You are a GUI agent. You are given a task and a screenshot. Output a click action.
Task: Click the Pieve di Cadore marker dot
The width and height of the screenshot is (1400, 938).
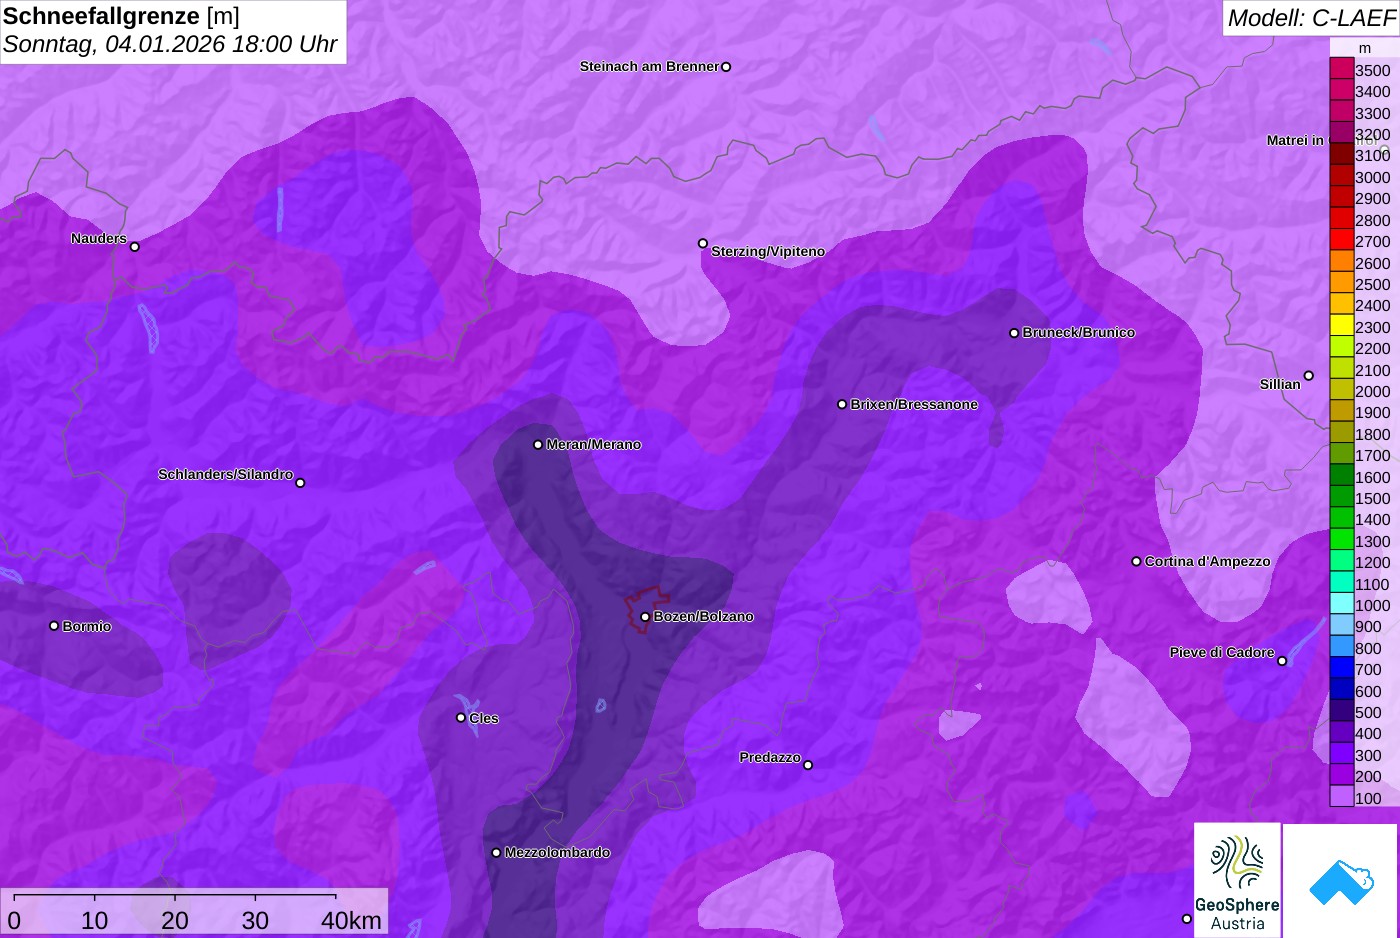click(x=1282, y=661)
